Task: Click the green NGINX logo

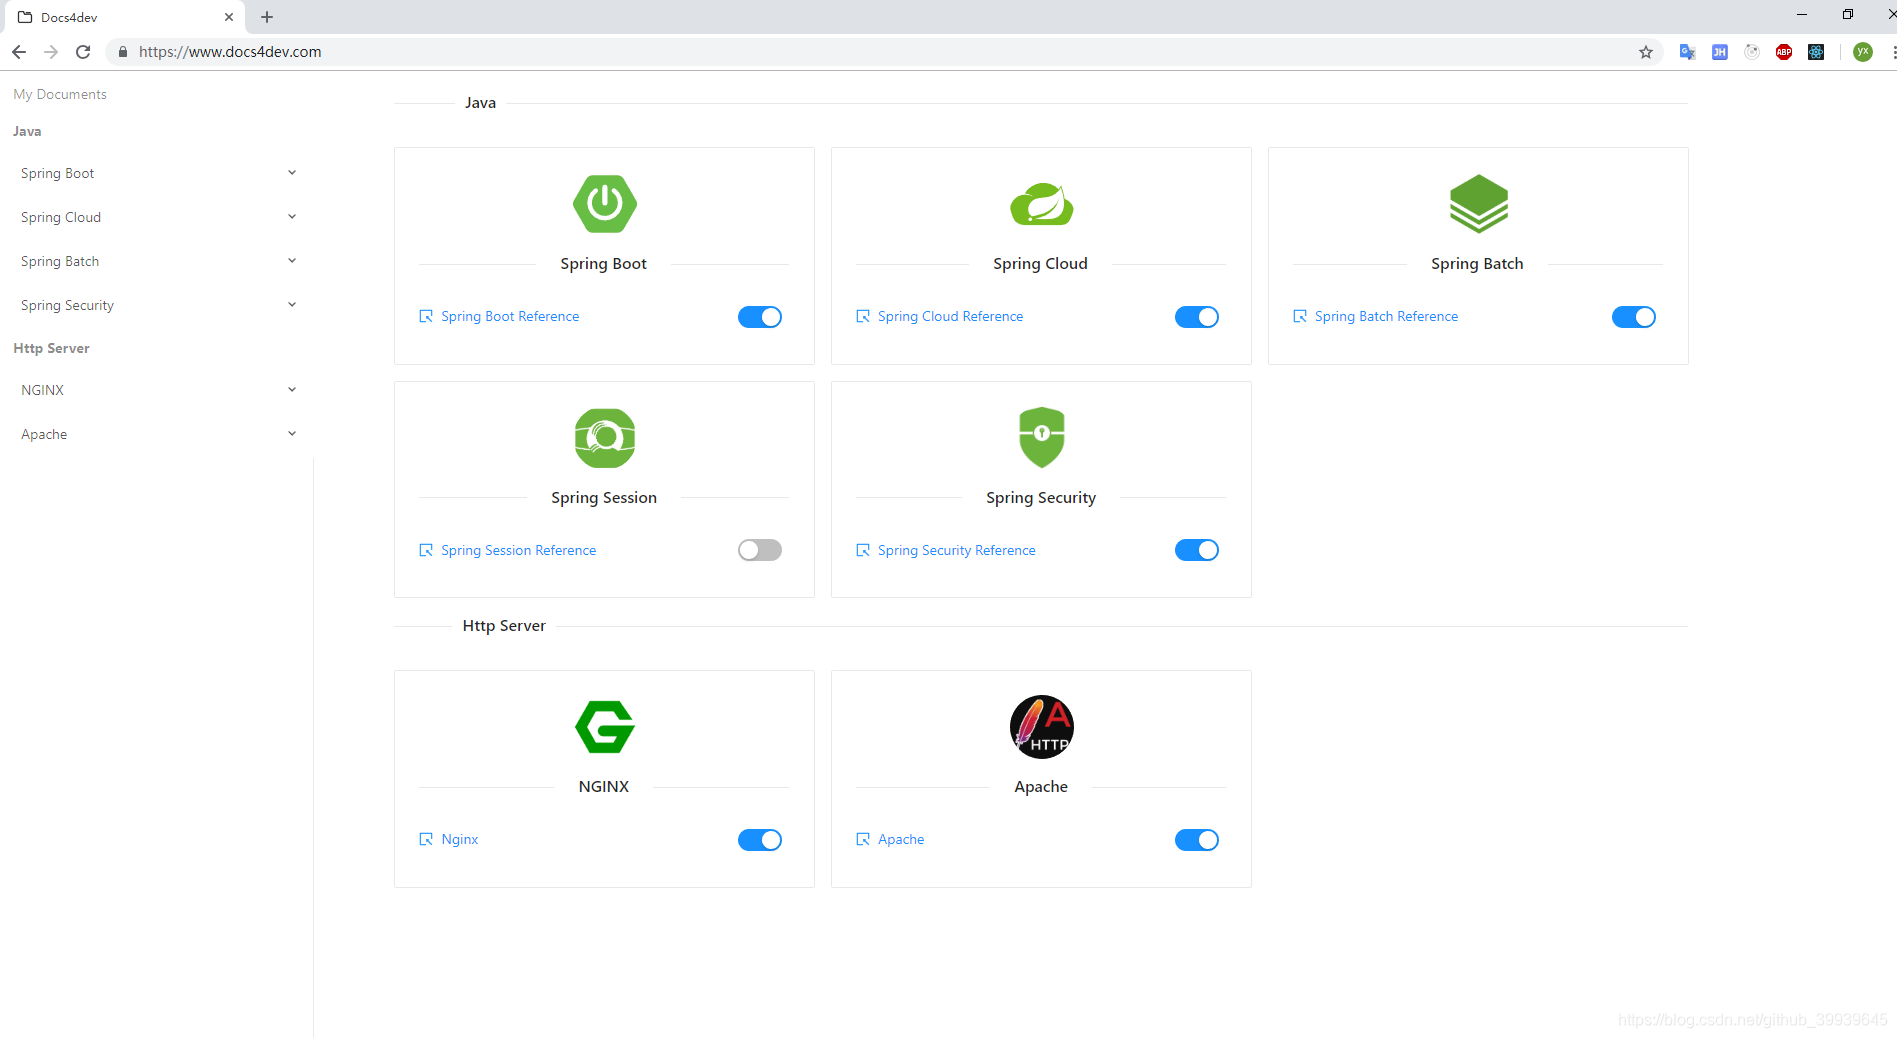Action: point(604,727)
